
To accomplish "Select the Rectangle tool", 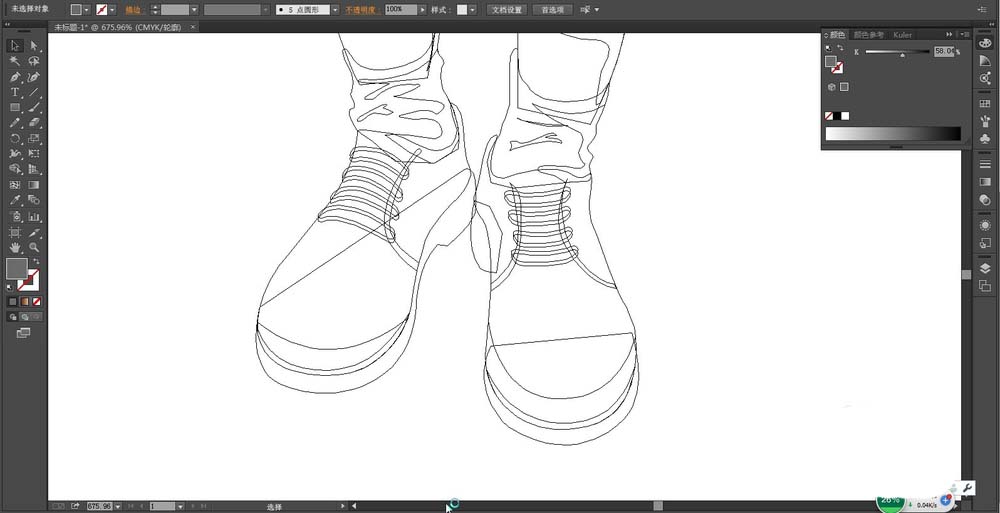I will (x=15, y=108).
